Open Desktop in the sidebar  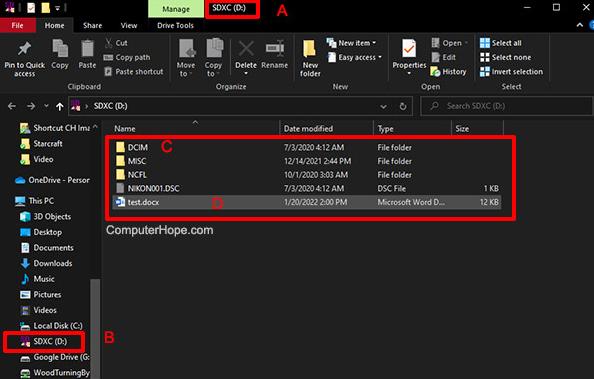tap(41, 232)
